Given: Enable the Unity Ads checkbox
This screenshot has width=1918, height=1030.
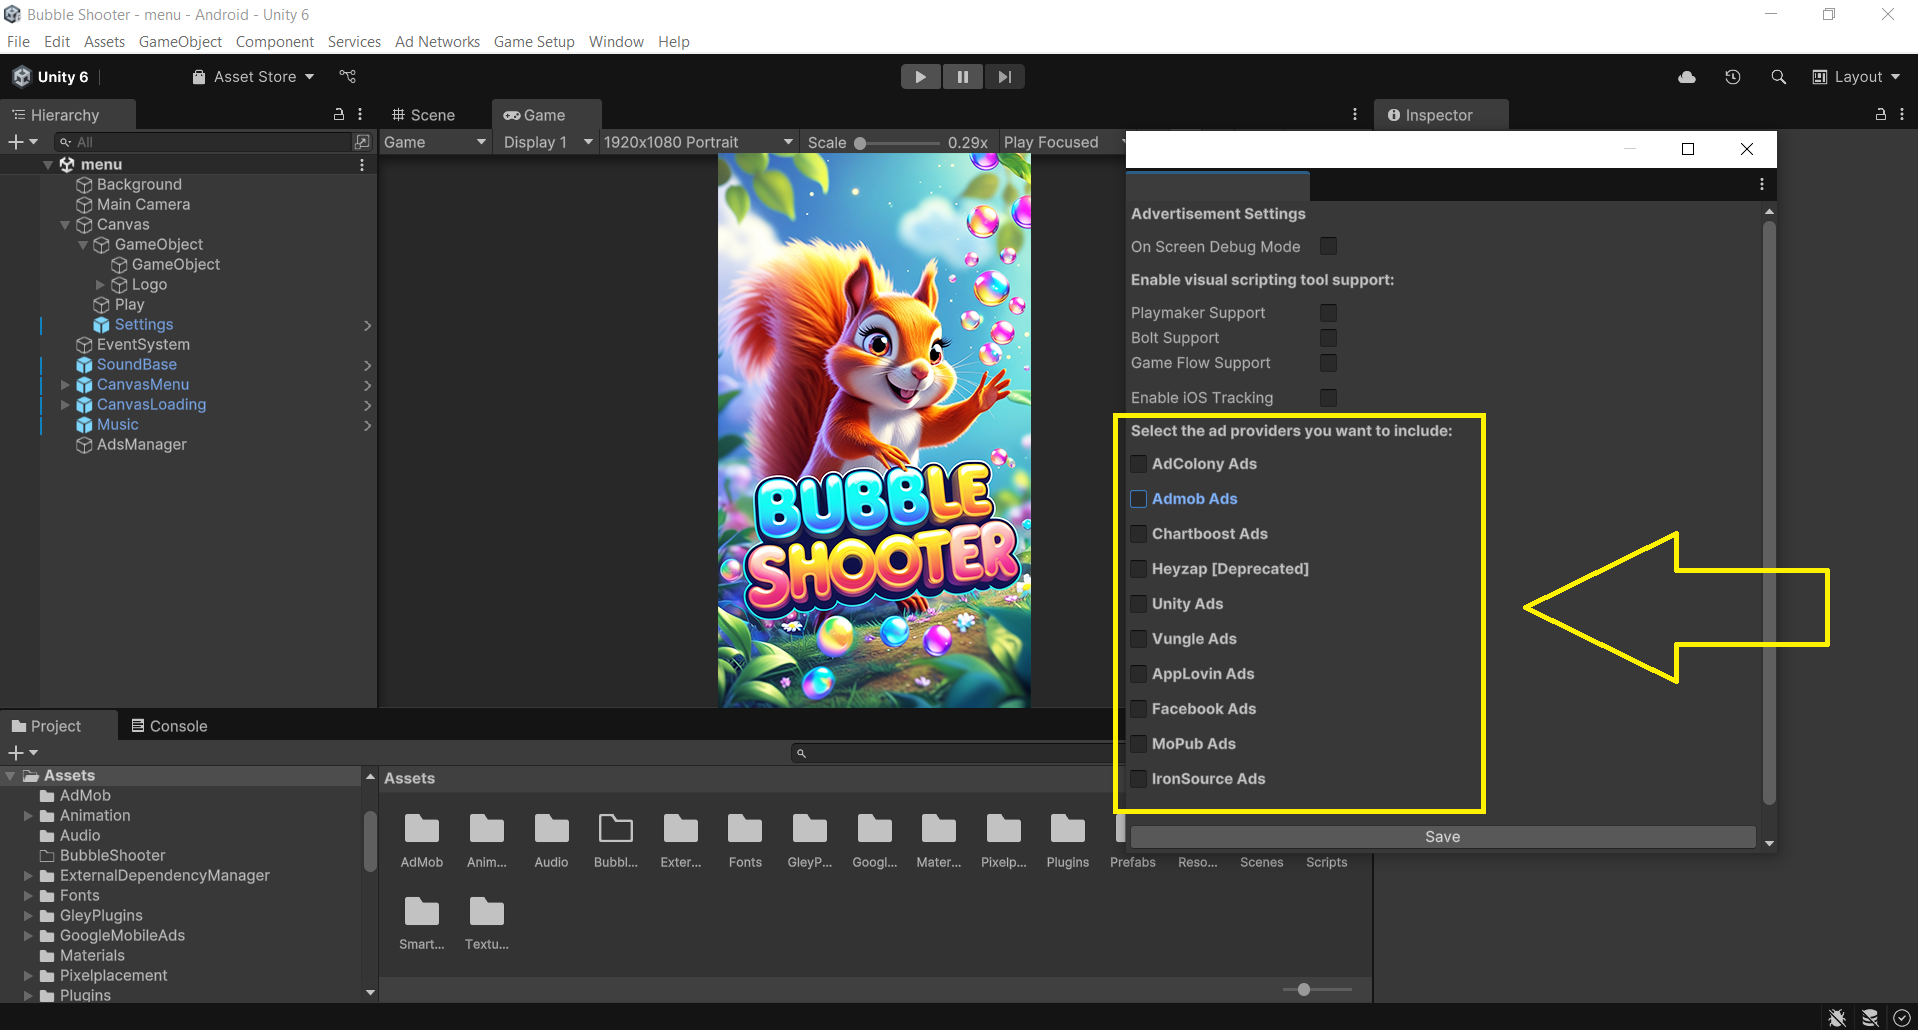Looking at the screenshot, I should pyautogui.click(x=1138, y=604).
